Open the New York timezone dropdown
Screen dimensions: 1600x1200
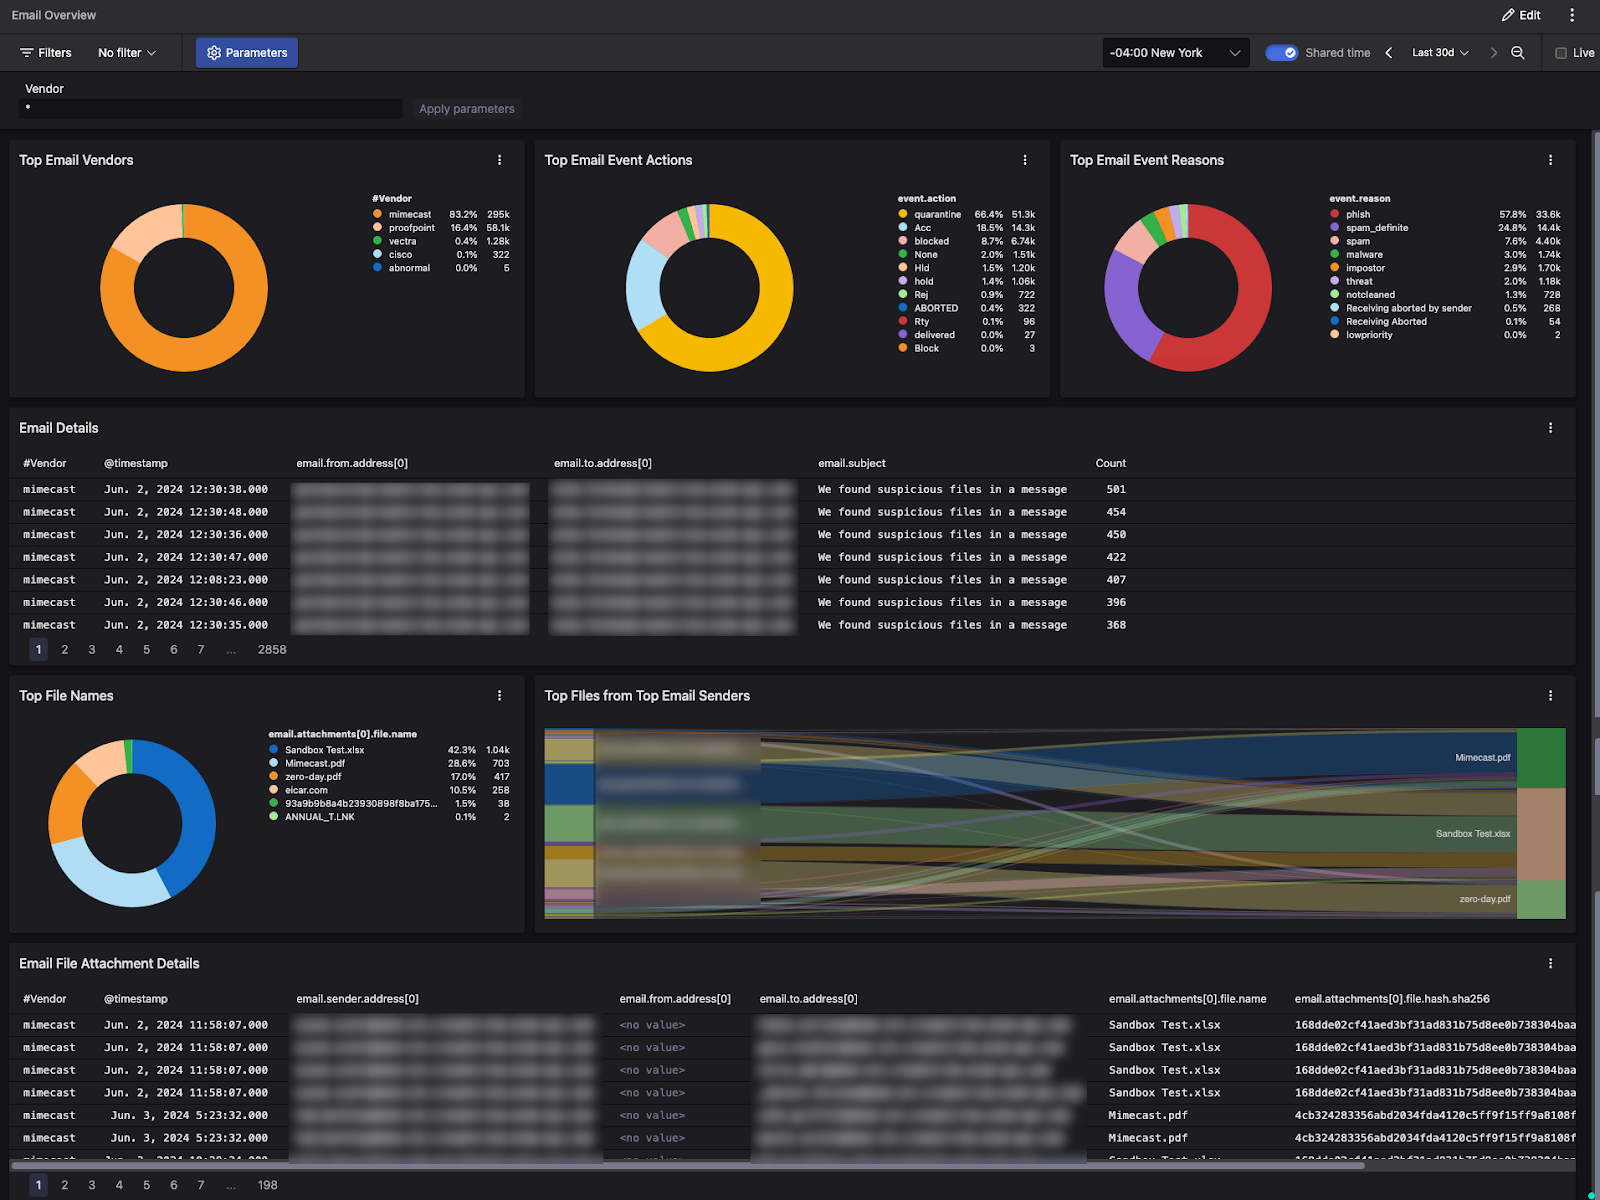(1175, 52)
